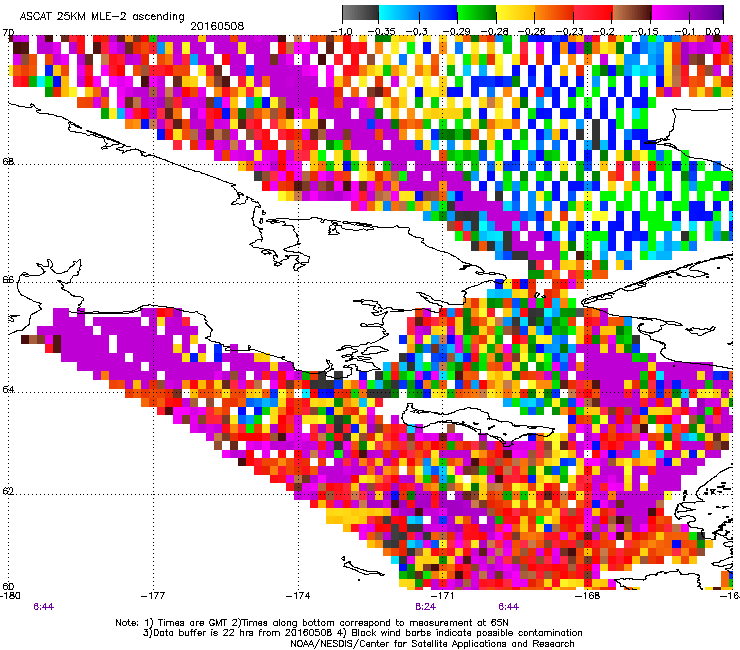This screenshot has height=650, width=740.
Task: Click the gray segment of the color bar
Action: coord(361,13)
